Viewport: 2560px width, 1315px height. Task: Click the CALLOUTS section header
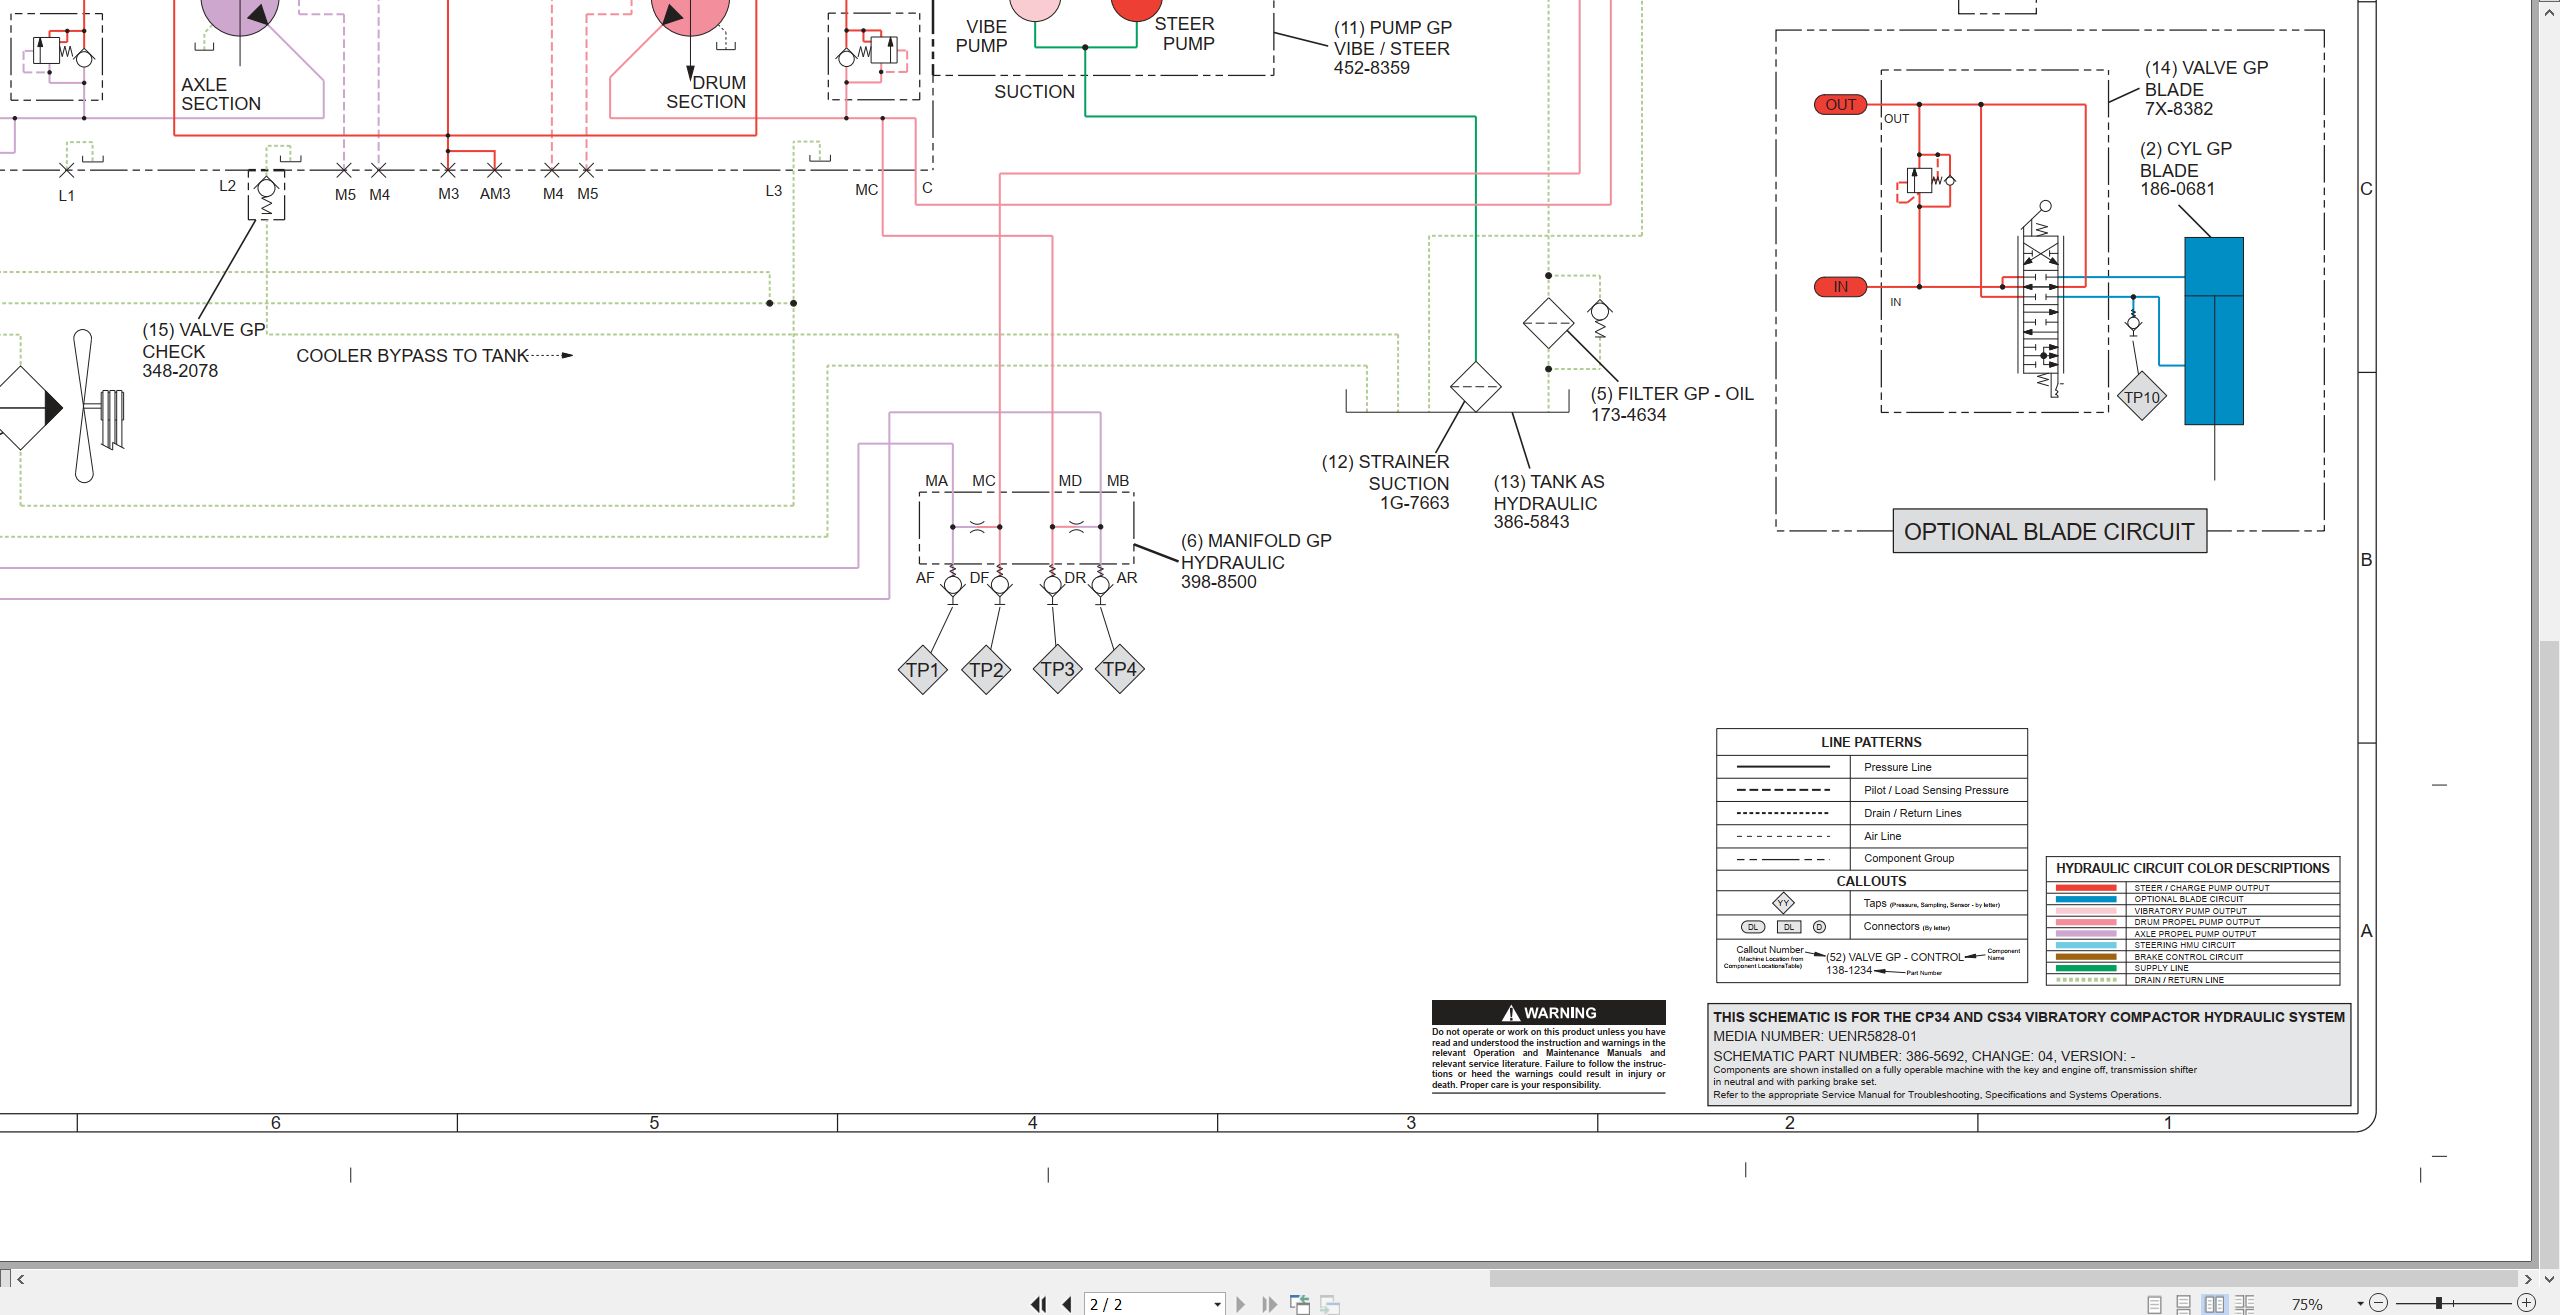tap(1871, 881)
